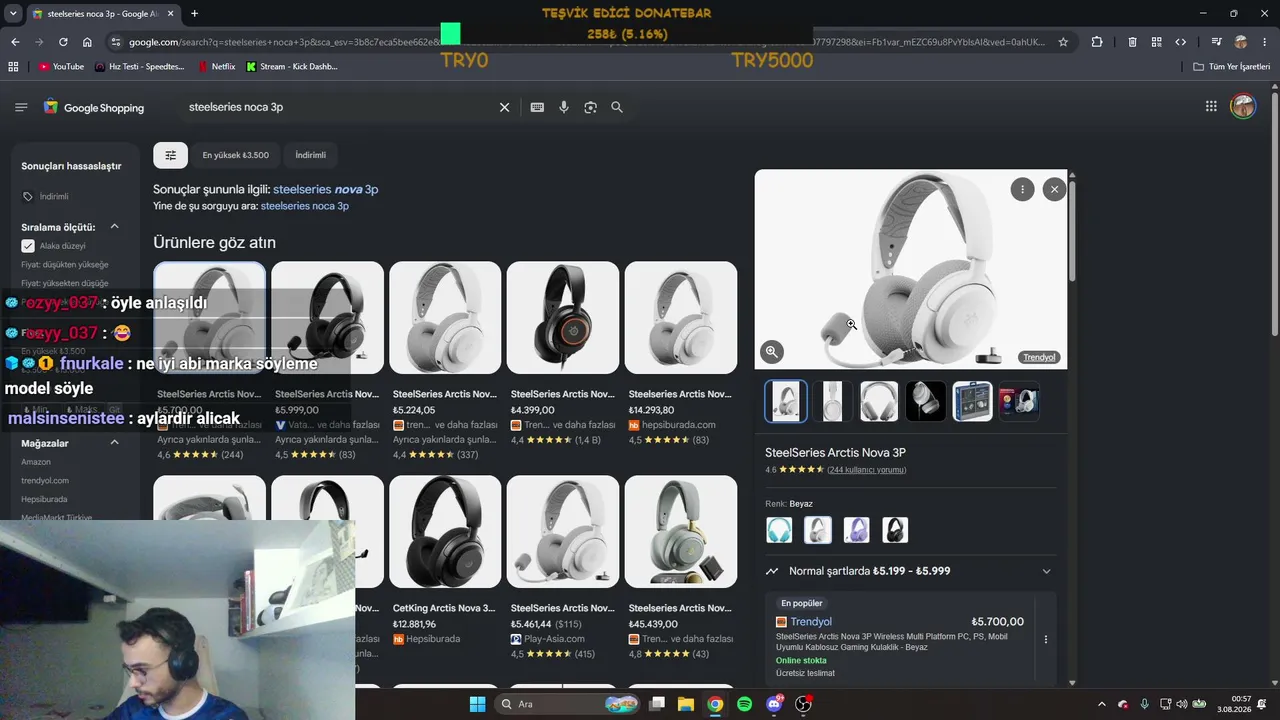1280x720 pixels.
Task: Select the black headset color swatch
Action: (x=895, y=530)
